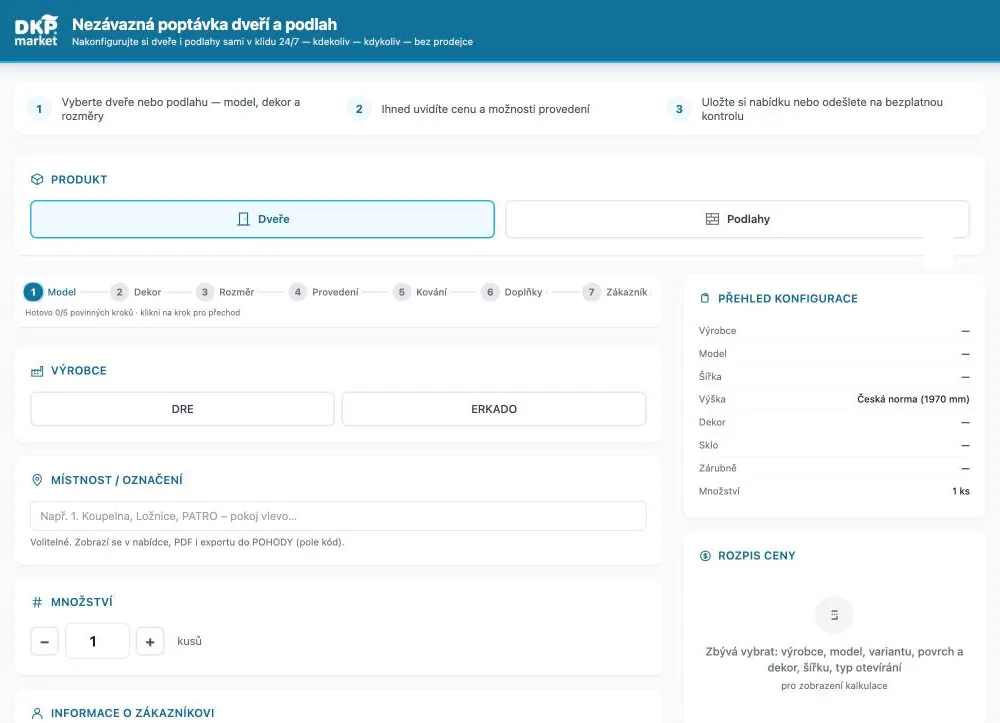
Task: Click the location pin icon beside MÍSTNOST / OZNAČENÍ
Action: pos(37,480)
